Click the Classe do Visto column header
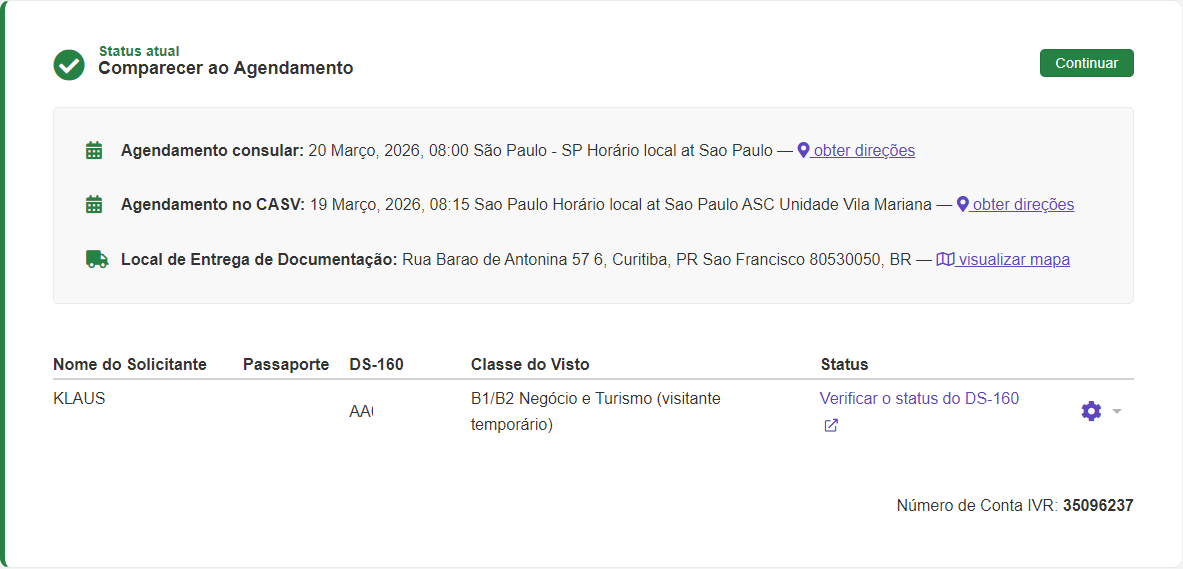The height and width of the screenshot is (569, 1183). [x=530, y=364]
